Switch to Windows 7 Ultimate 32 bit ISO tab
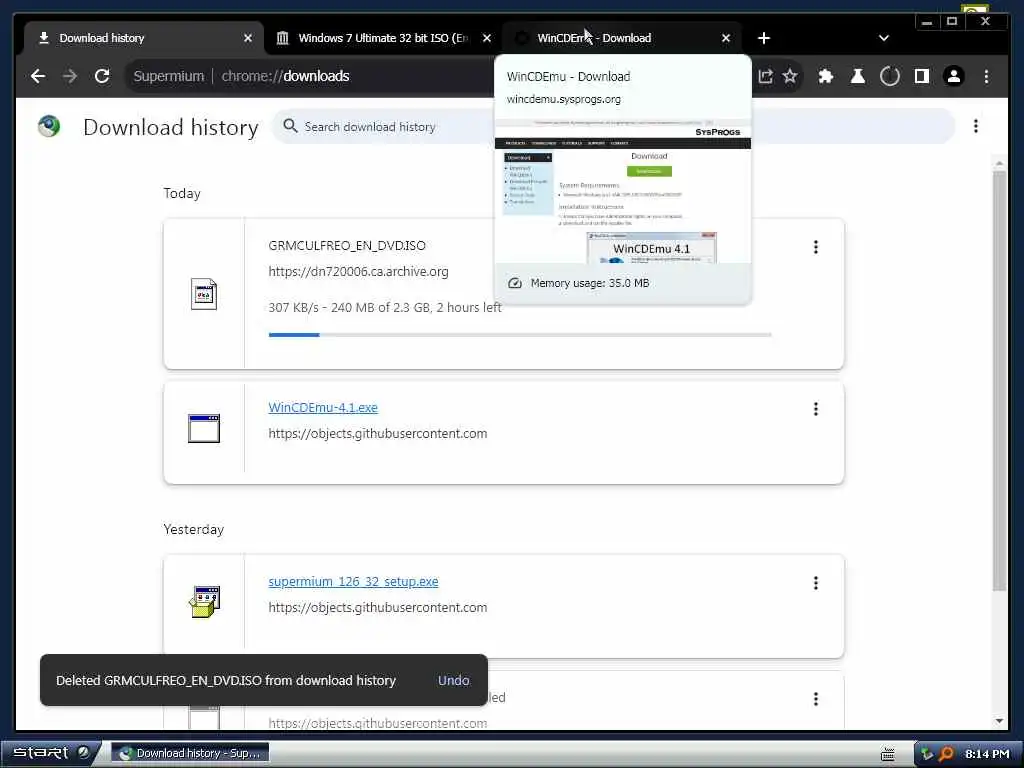This screenshot has width=1024, height=768. point(383,38)
